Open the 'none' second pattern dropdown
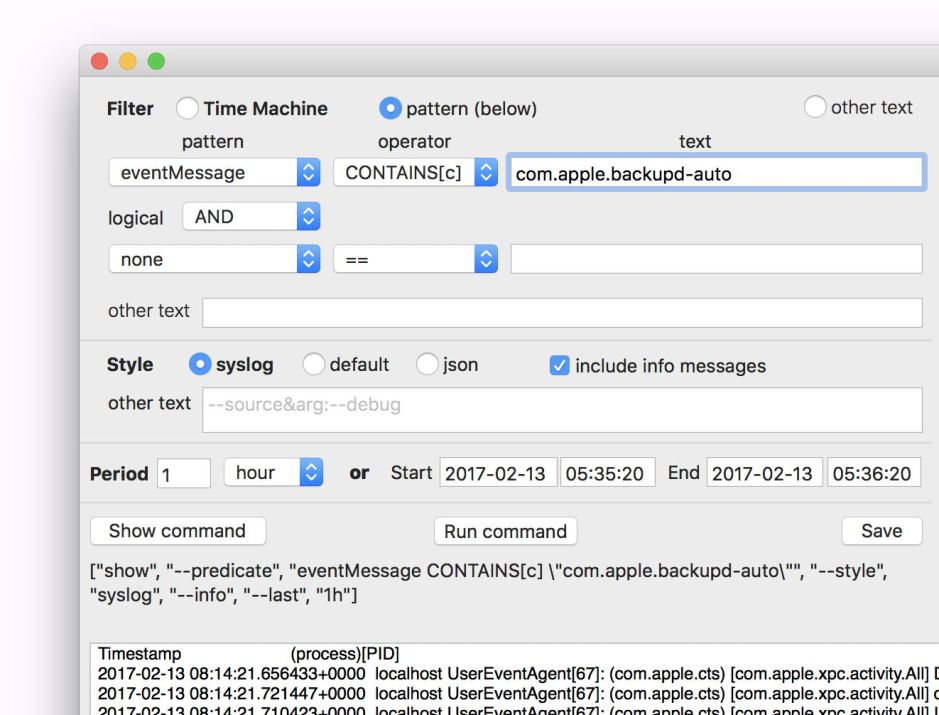This screenshot has width=939, height=715. point(214,259)
